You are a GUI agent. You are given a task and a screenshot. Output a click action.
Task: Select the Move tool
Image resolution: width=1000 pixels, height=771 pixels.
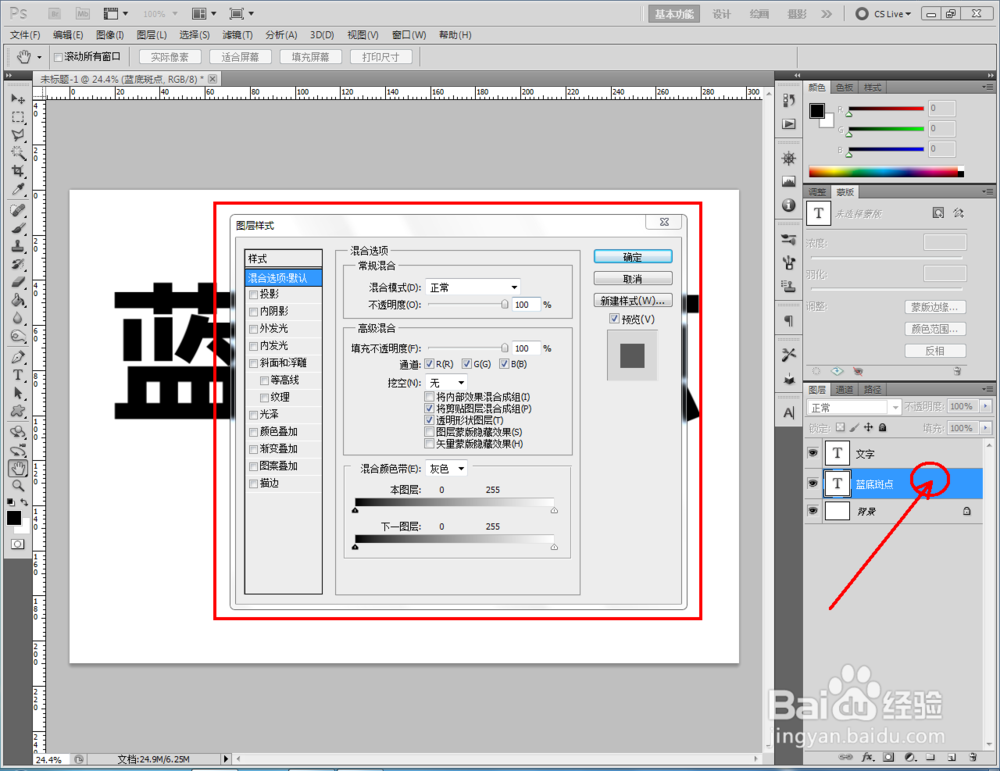click(x=18, y=99)
